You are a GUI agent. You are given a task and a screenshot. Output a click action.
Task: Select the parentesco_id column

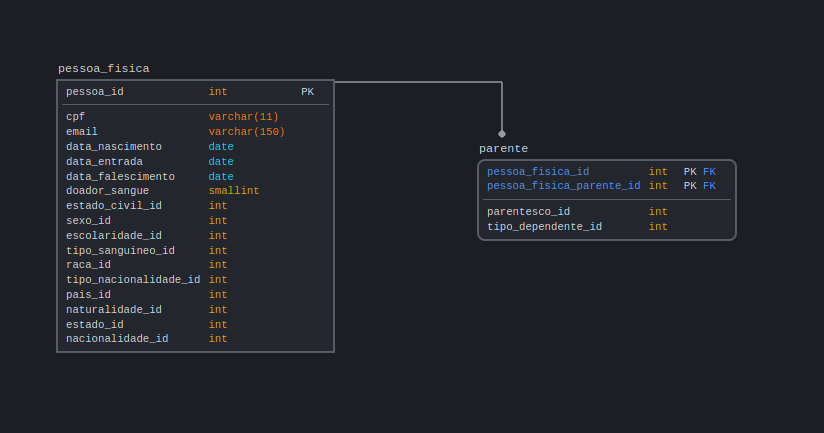(607, 212)
